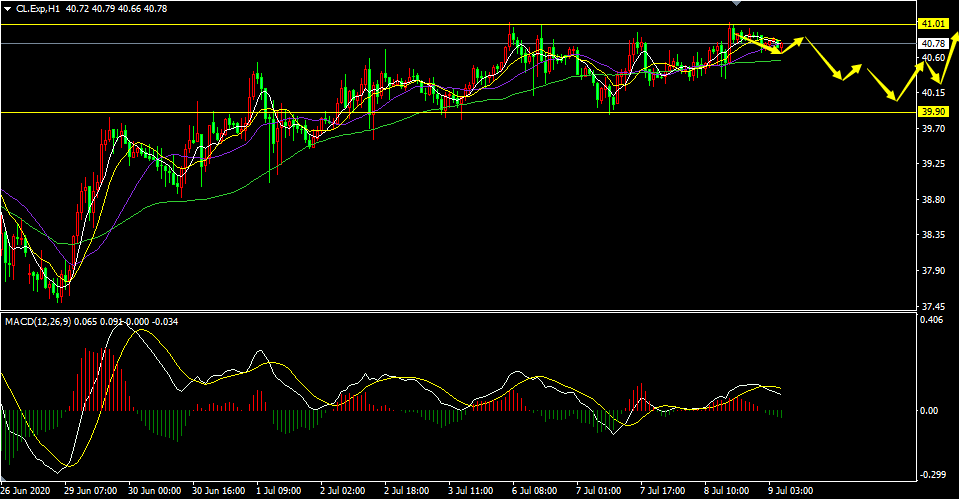Click the corner arrow icon in the MACD pane
959x499 pixels.
tap(5, 478)
